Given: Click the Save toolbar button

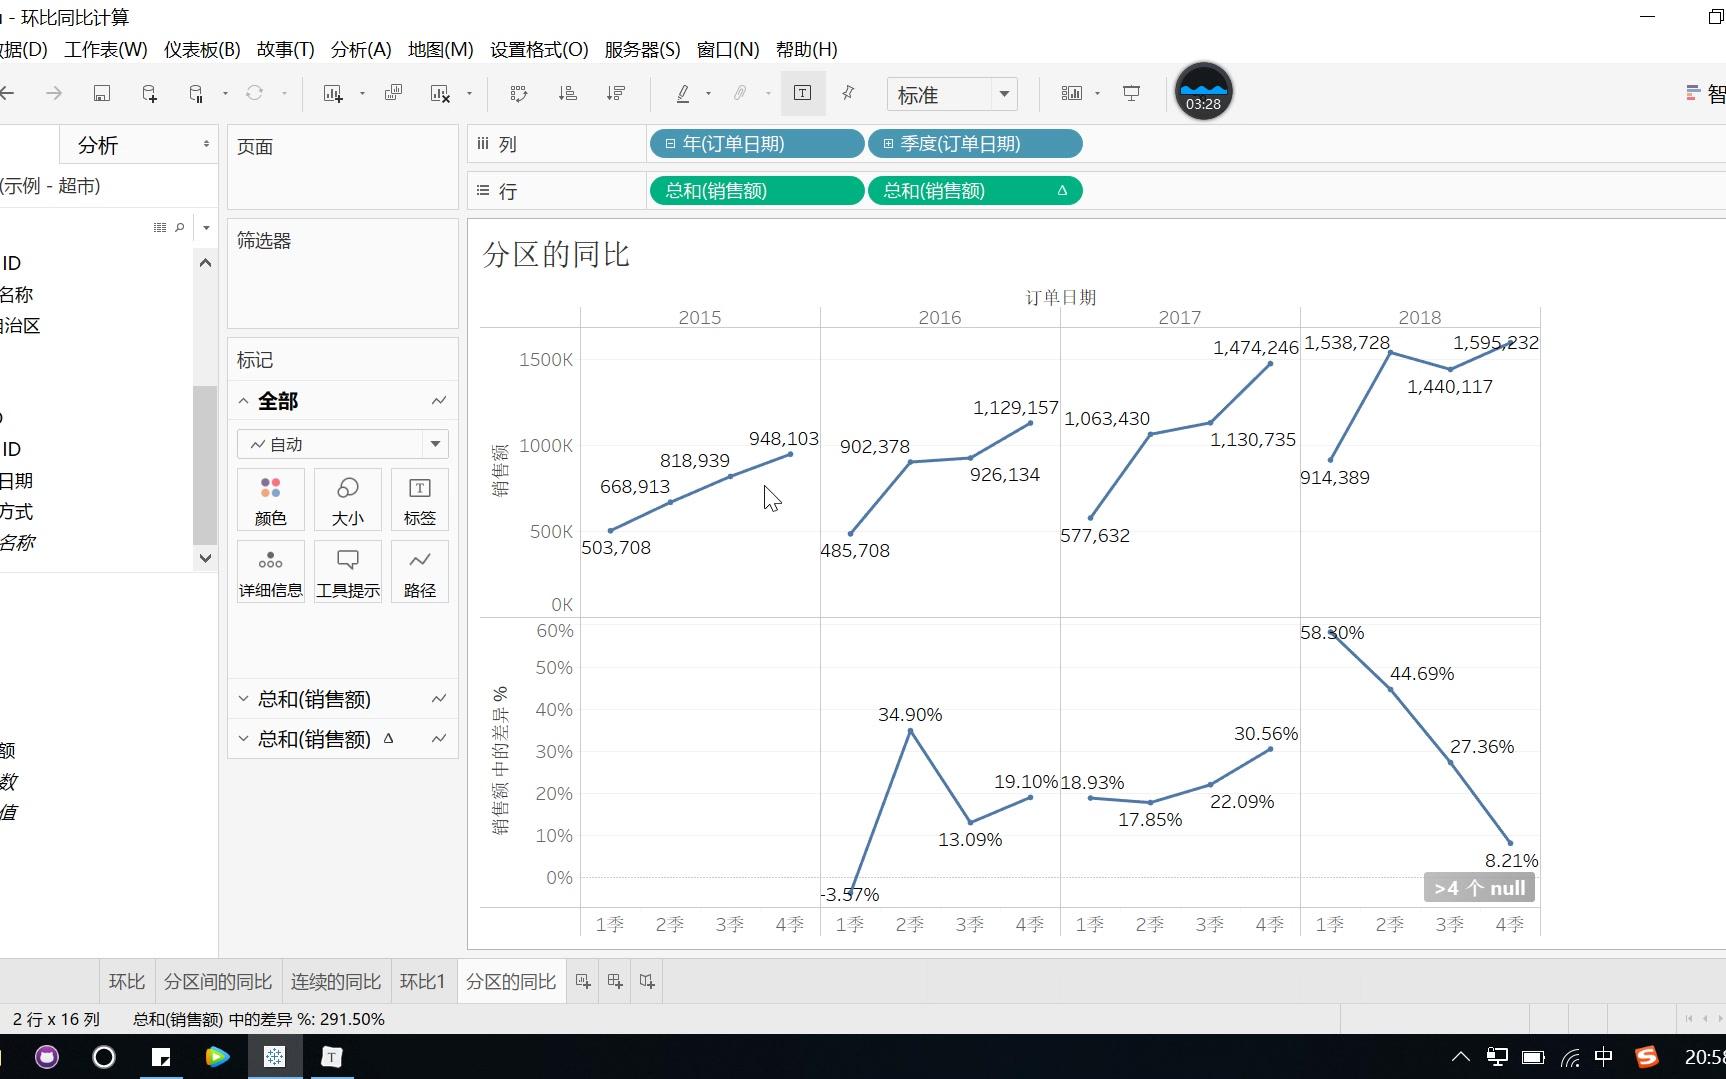Looking at the screenshot, I should click(101, 93).
